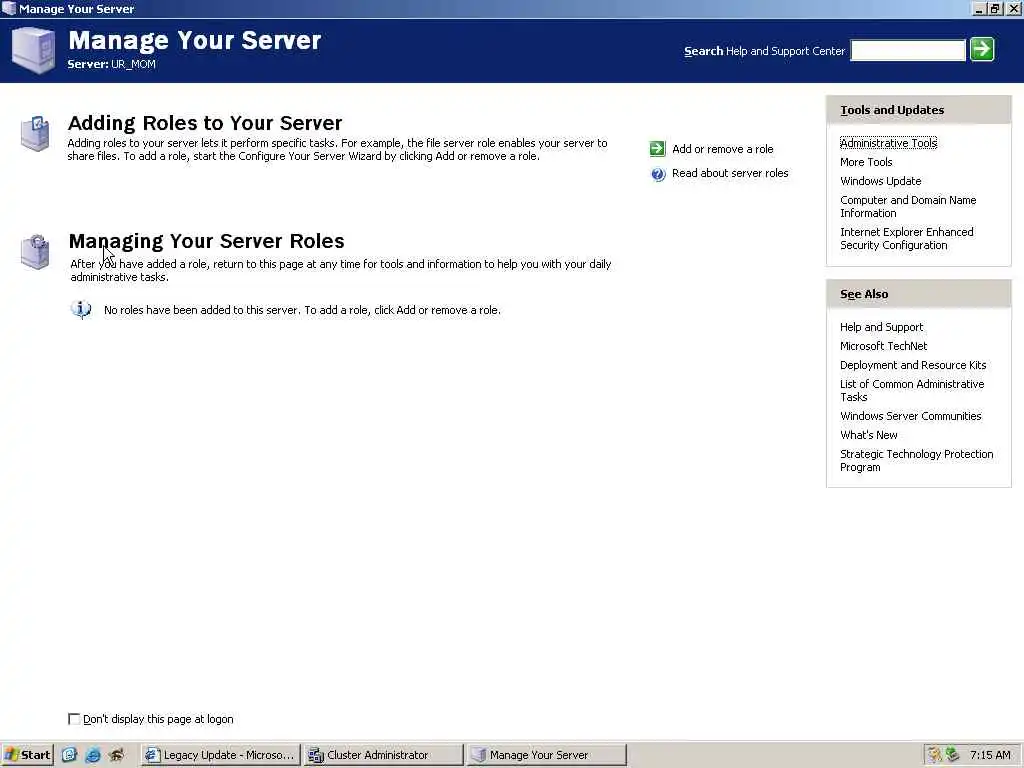Click the Search Help and Support input field
The height and width of the screenshot is (768, 1024).
tap(908, 50)
